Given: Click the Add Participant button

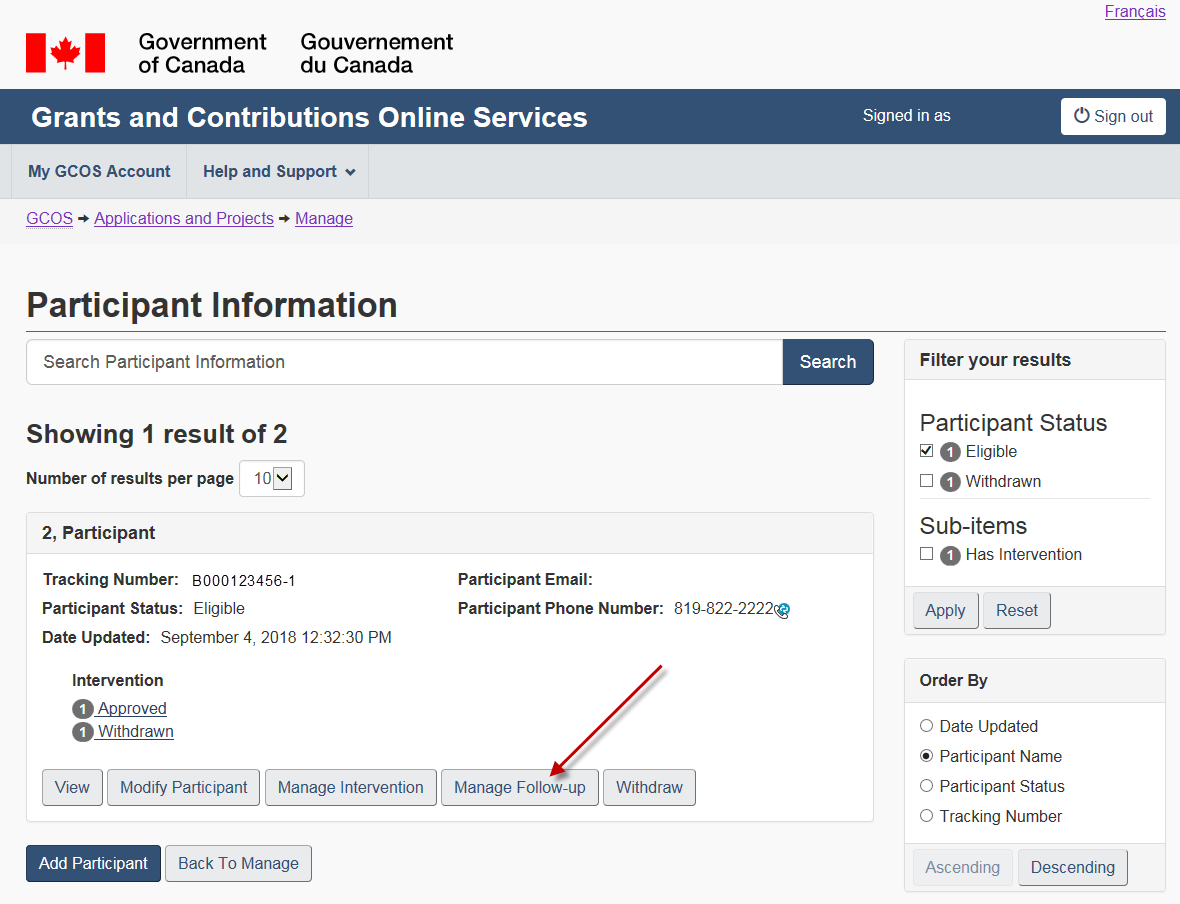Looking at the screenshot, I should click(93, 863).
